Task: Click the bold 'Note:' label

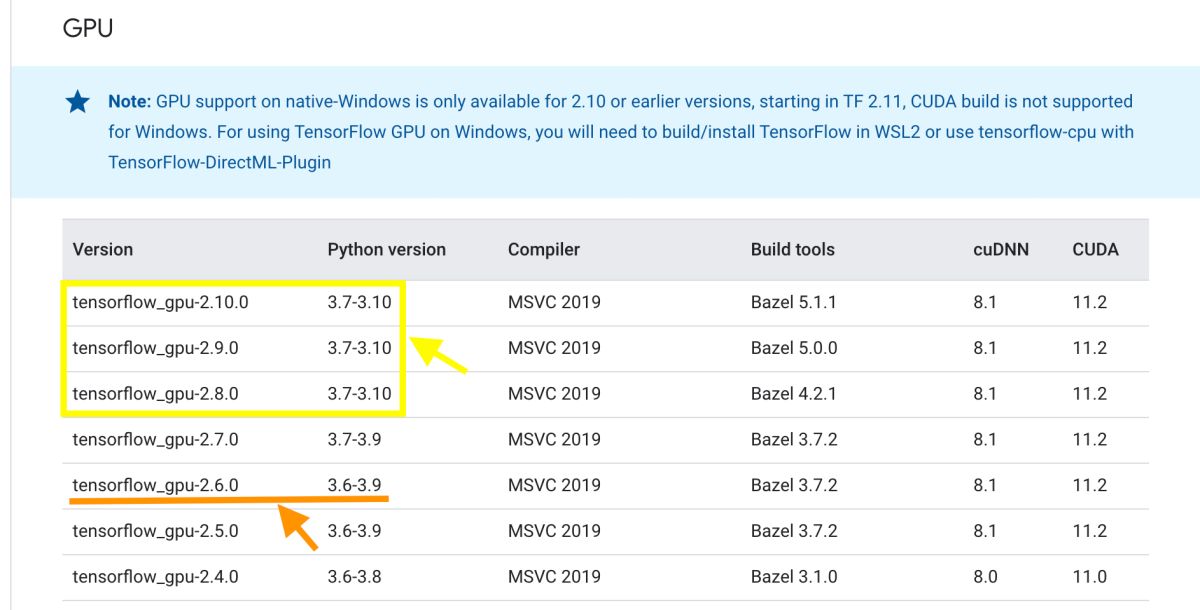Action: 130,102
